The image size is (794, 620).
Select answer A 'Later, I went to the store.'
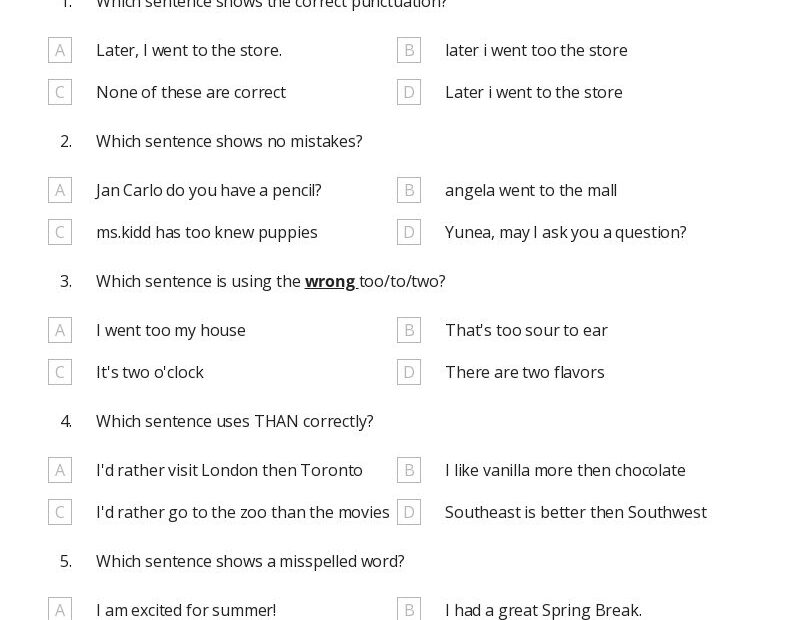click(60, 50)
